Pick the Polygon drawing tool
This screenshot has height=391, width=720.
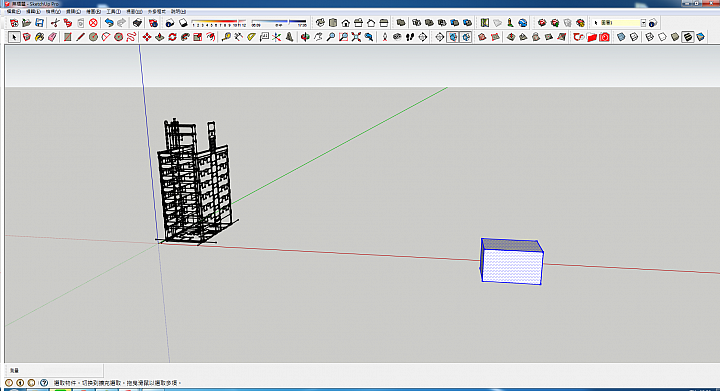[x=118, y=37]
